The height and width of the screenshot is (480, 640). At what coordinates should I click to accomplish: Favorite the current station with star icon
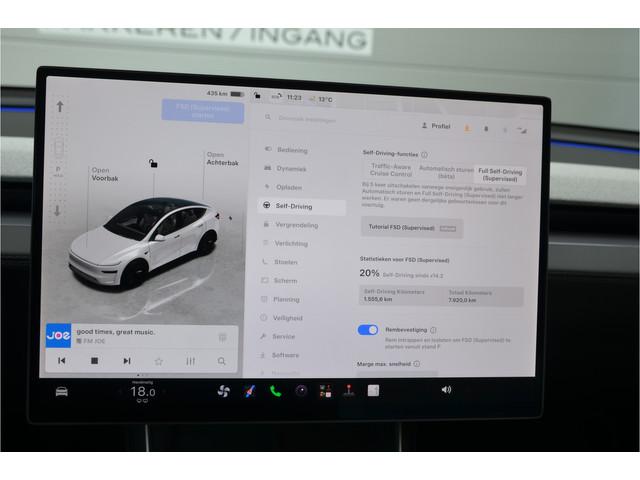[x=159, y=361]
